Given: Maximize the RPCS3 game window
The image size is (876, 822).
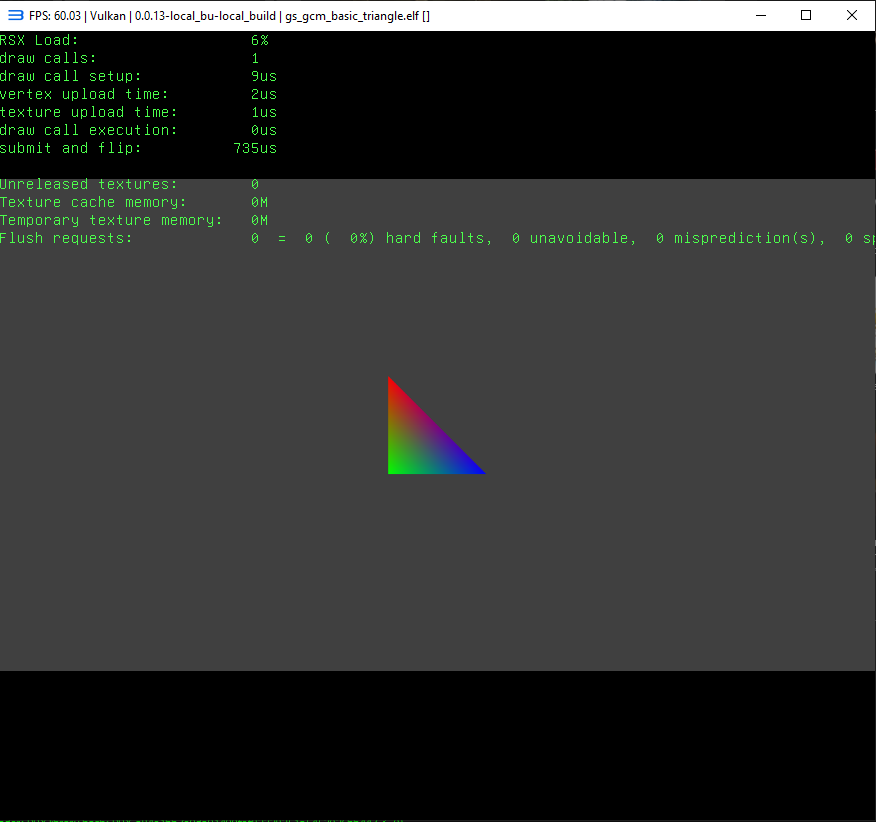Looking at the screenshot, I should click(806, 16).
